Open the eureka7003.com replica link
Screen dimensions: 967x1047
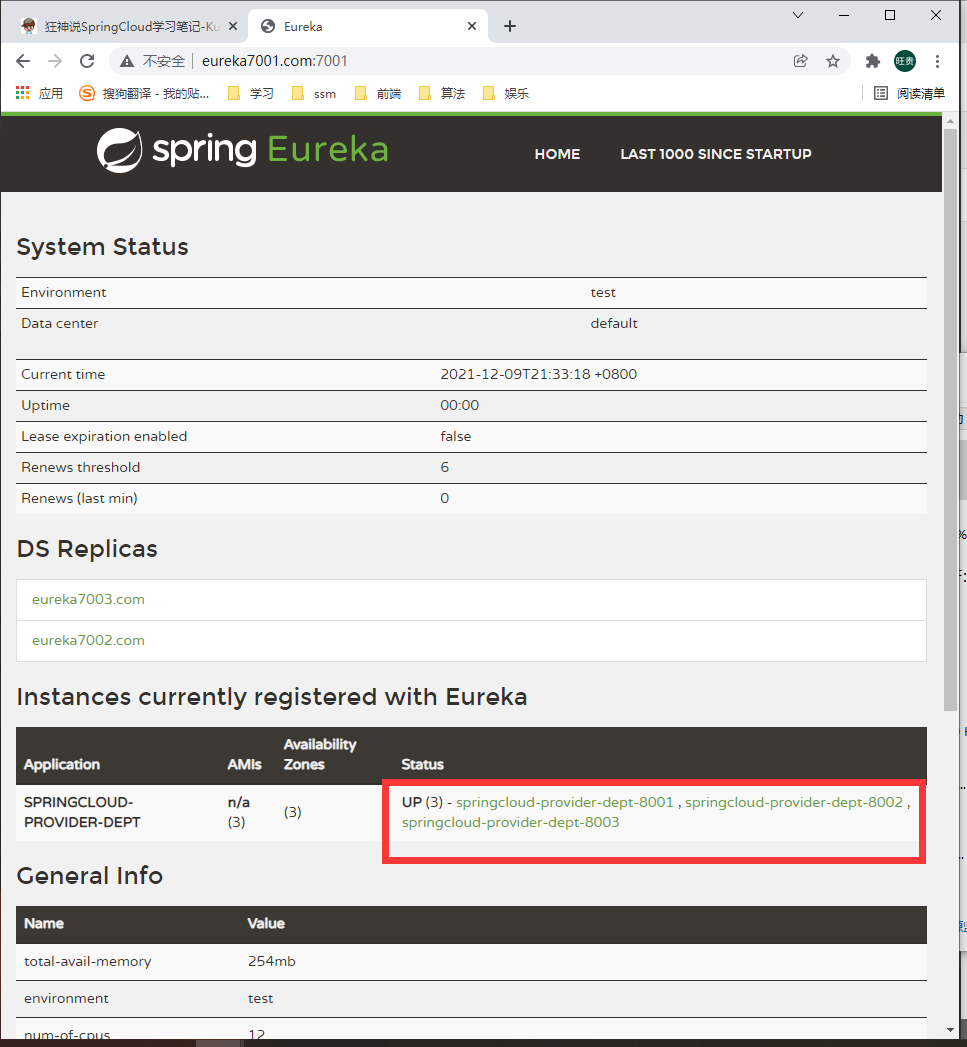pos(88,599)
